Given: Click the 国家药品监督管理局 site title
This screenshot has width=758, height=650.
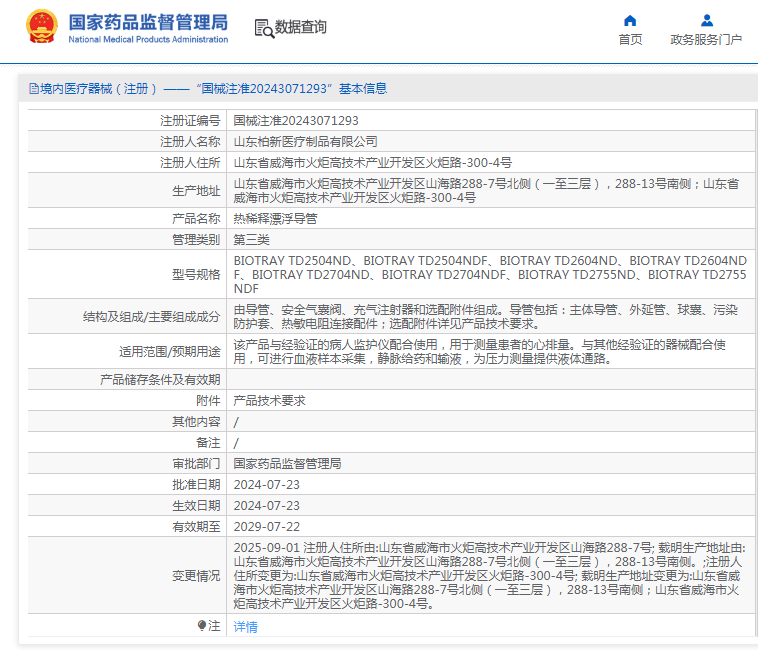Looking at the screenshot, I should click(148, 22).
